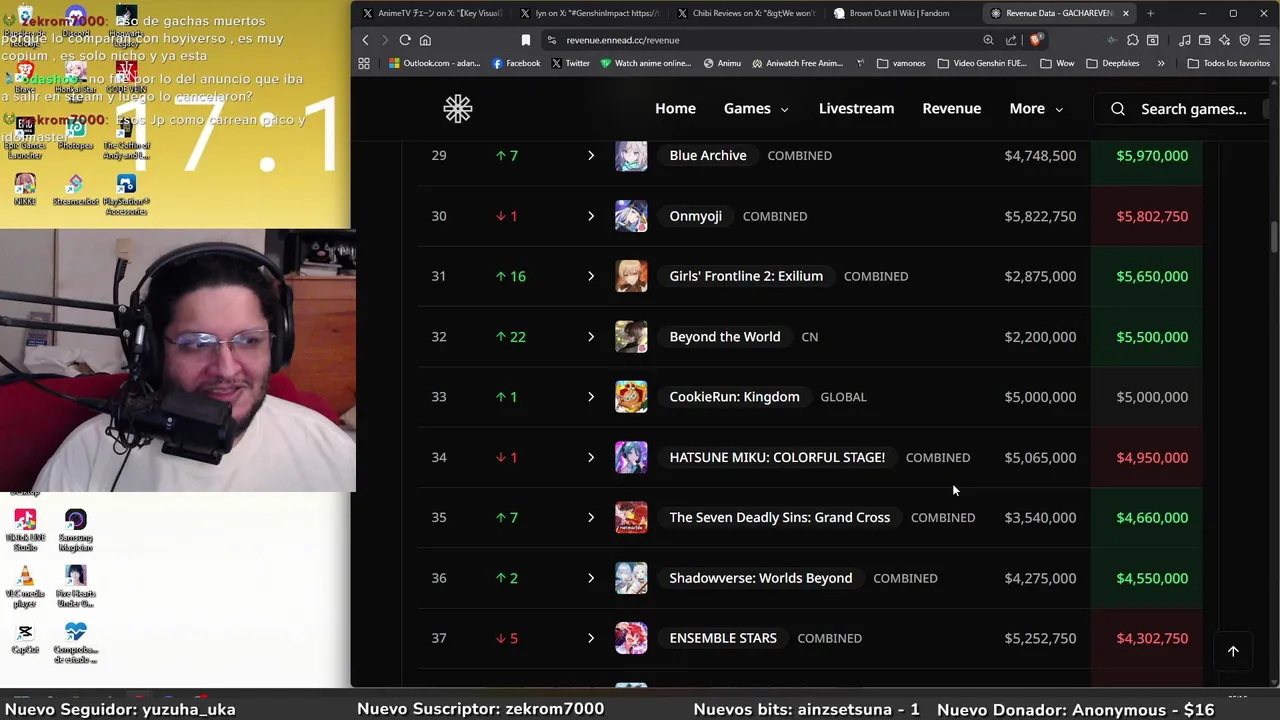Click the Brave shields lion icon
Viewport: 1280px width, 720px height.
[x=1036, y=40]
